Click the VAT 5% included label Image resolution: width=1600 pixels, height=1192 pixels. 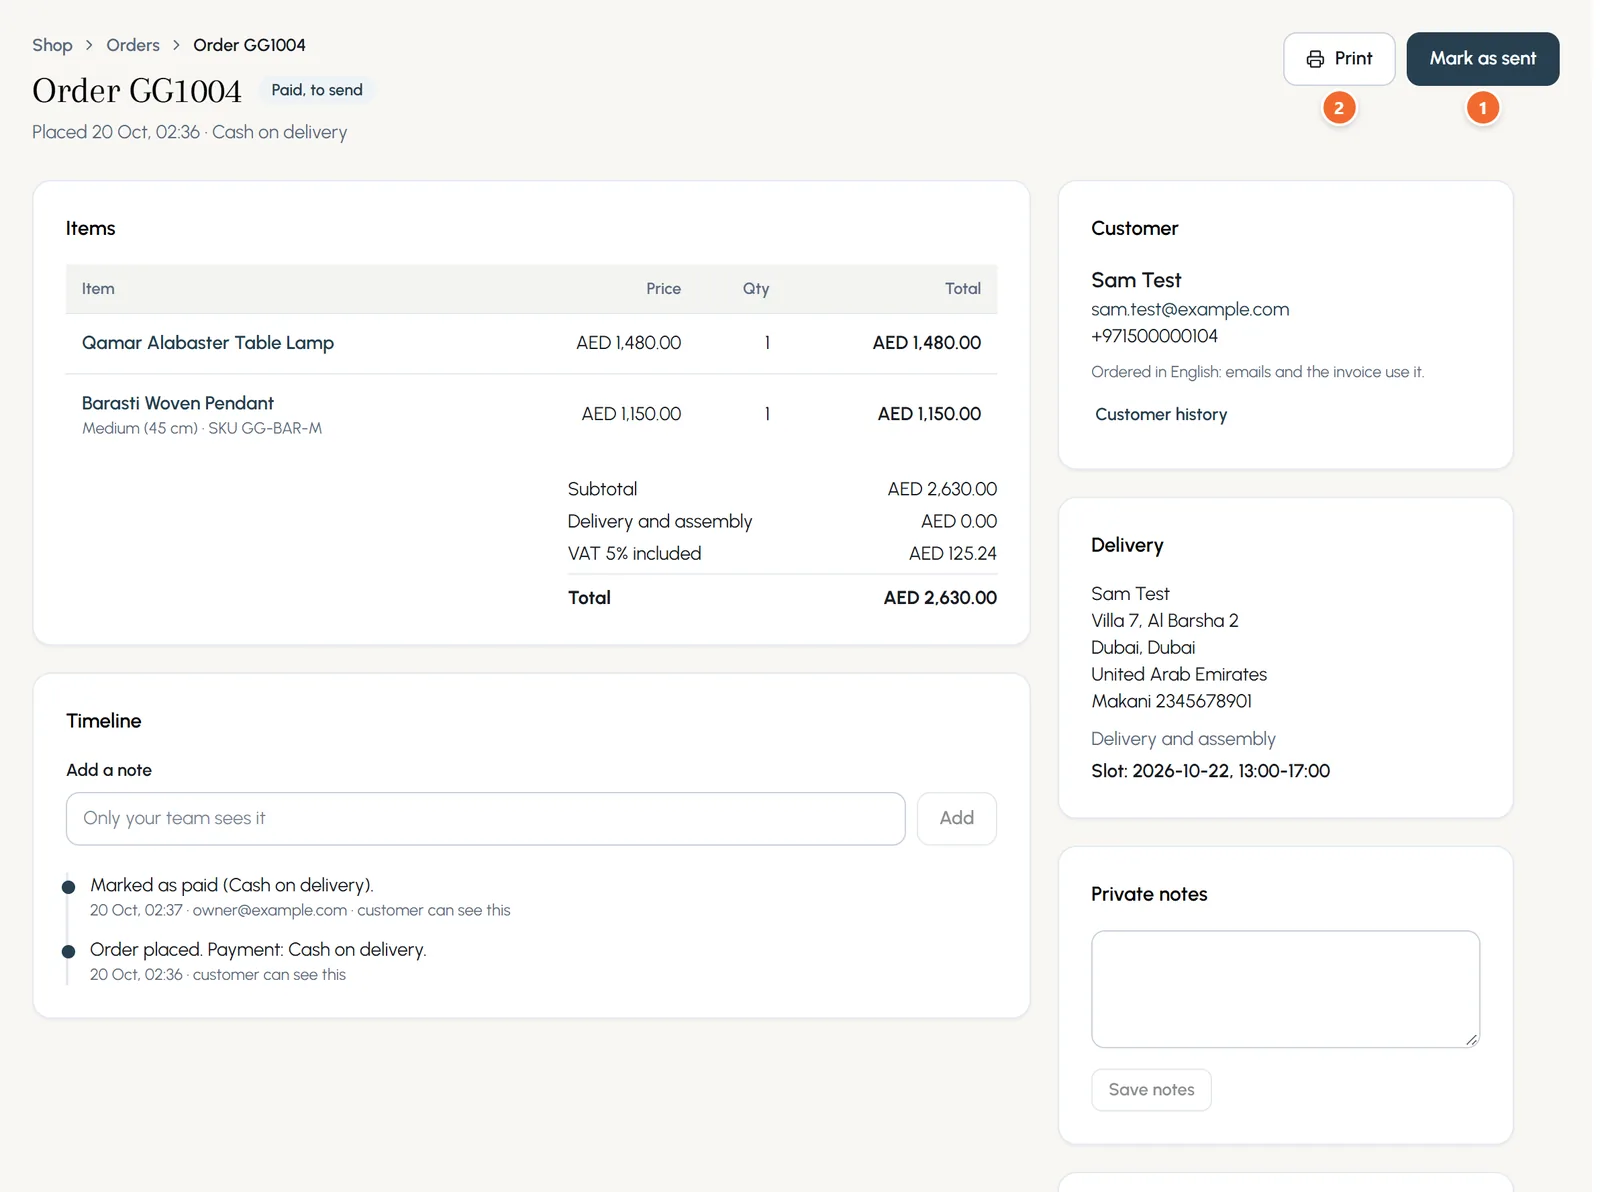[634, 554]
